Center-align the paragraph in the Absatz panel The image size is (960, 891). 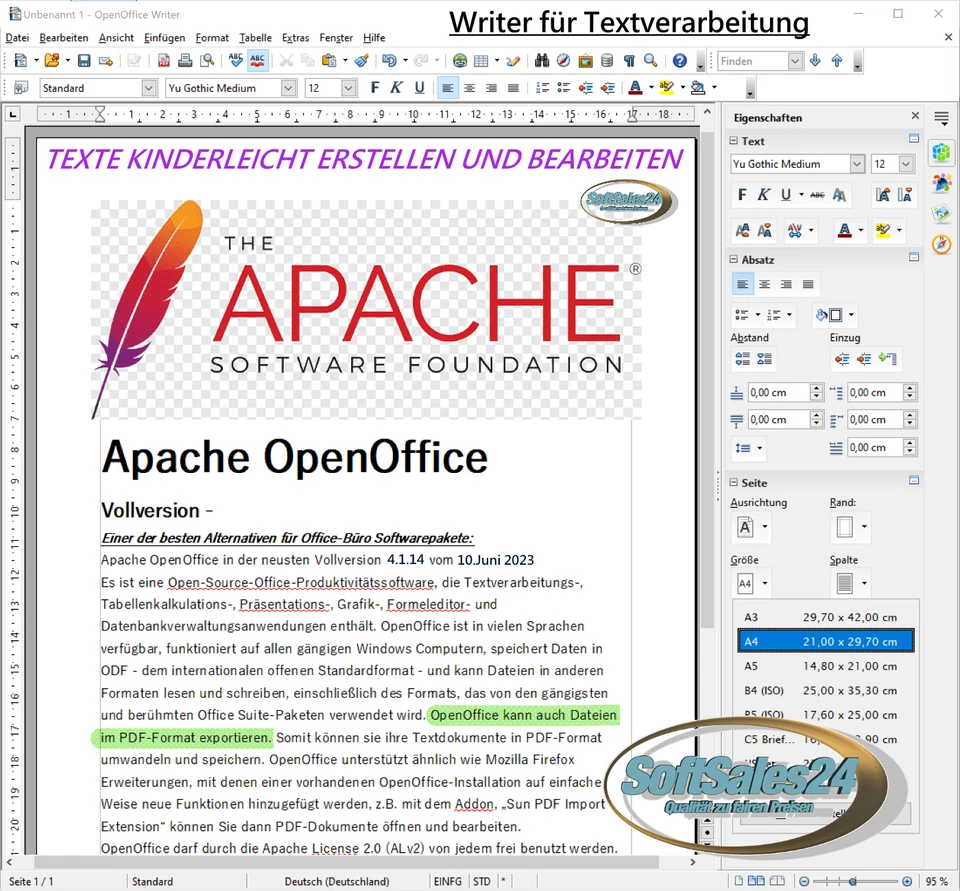[765, 283]
